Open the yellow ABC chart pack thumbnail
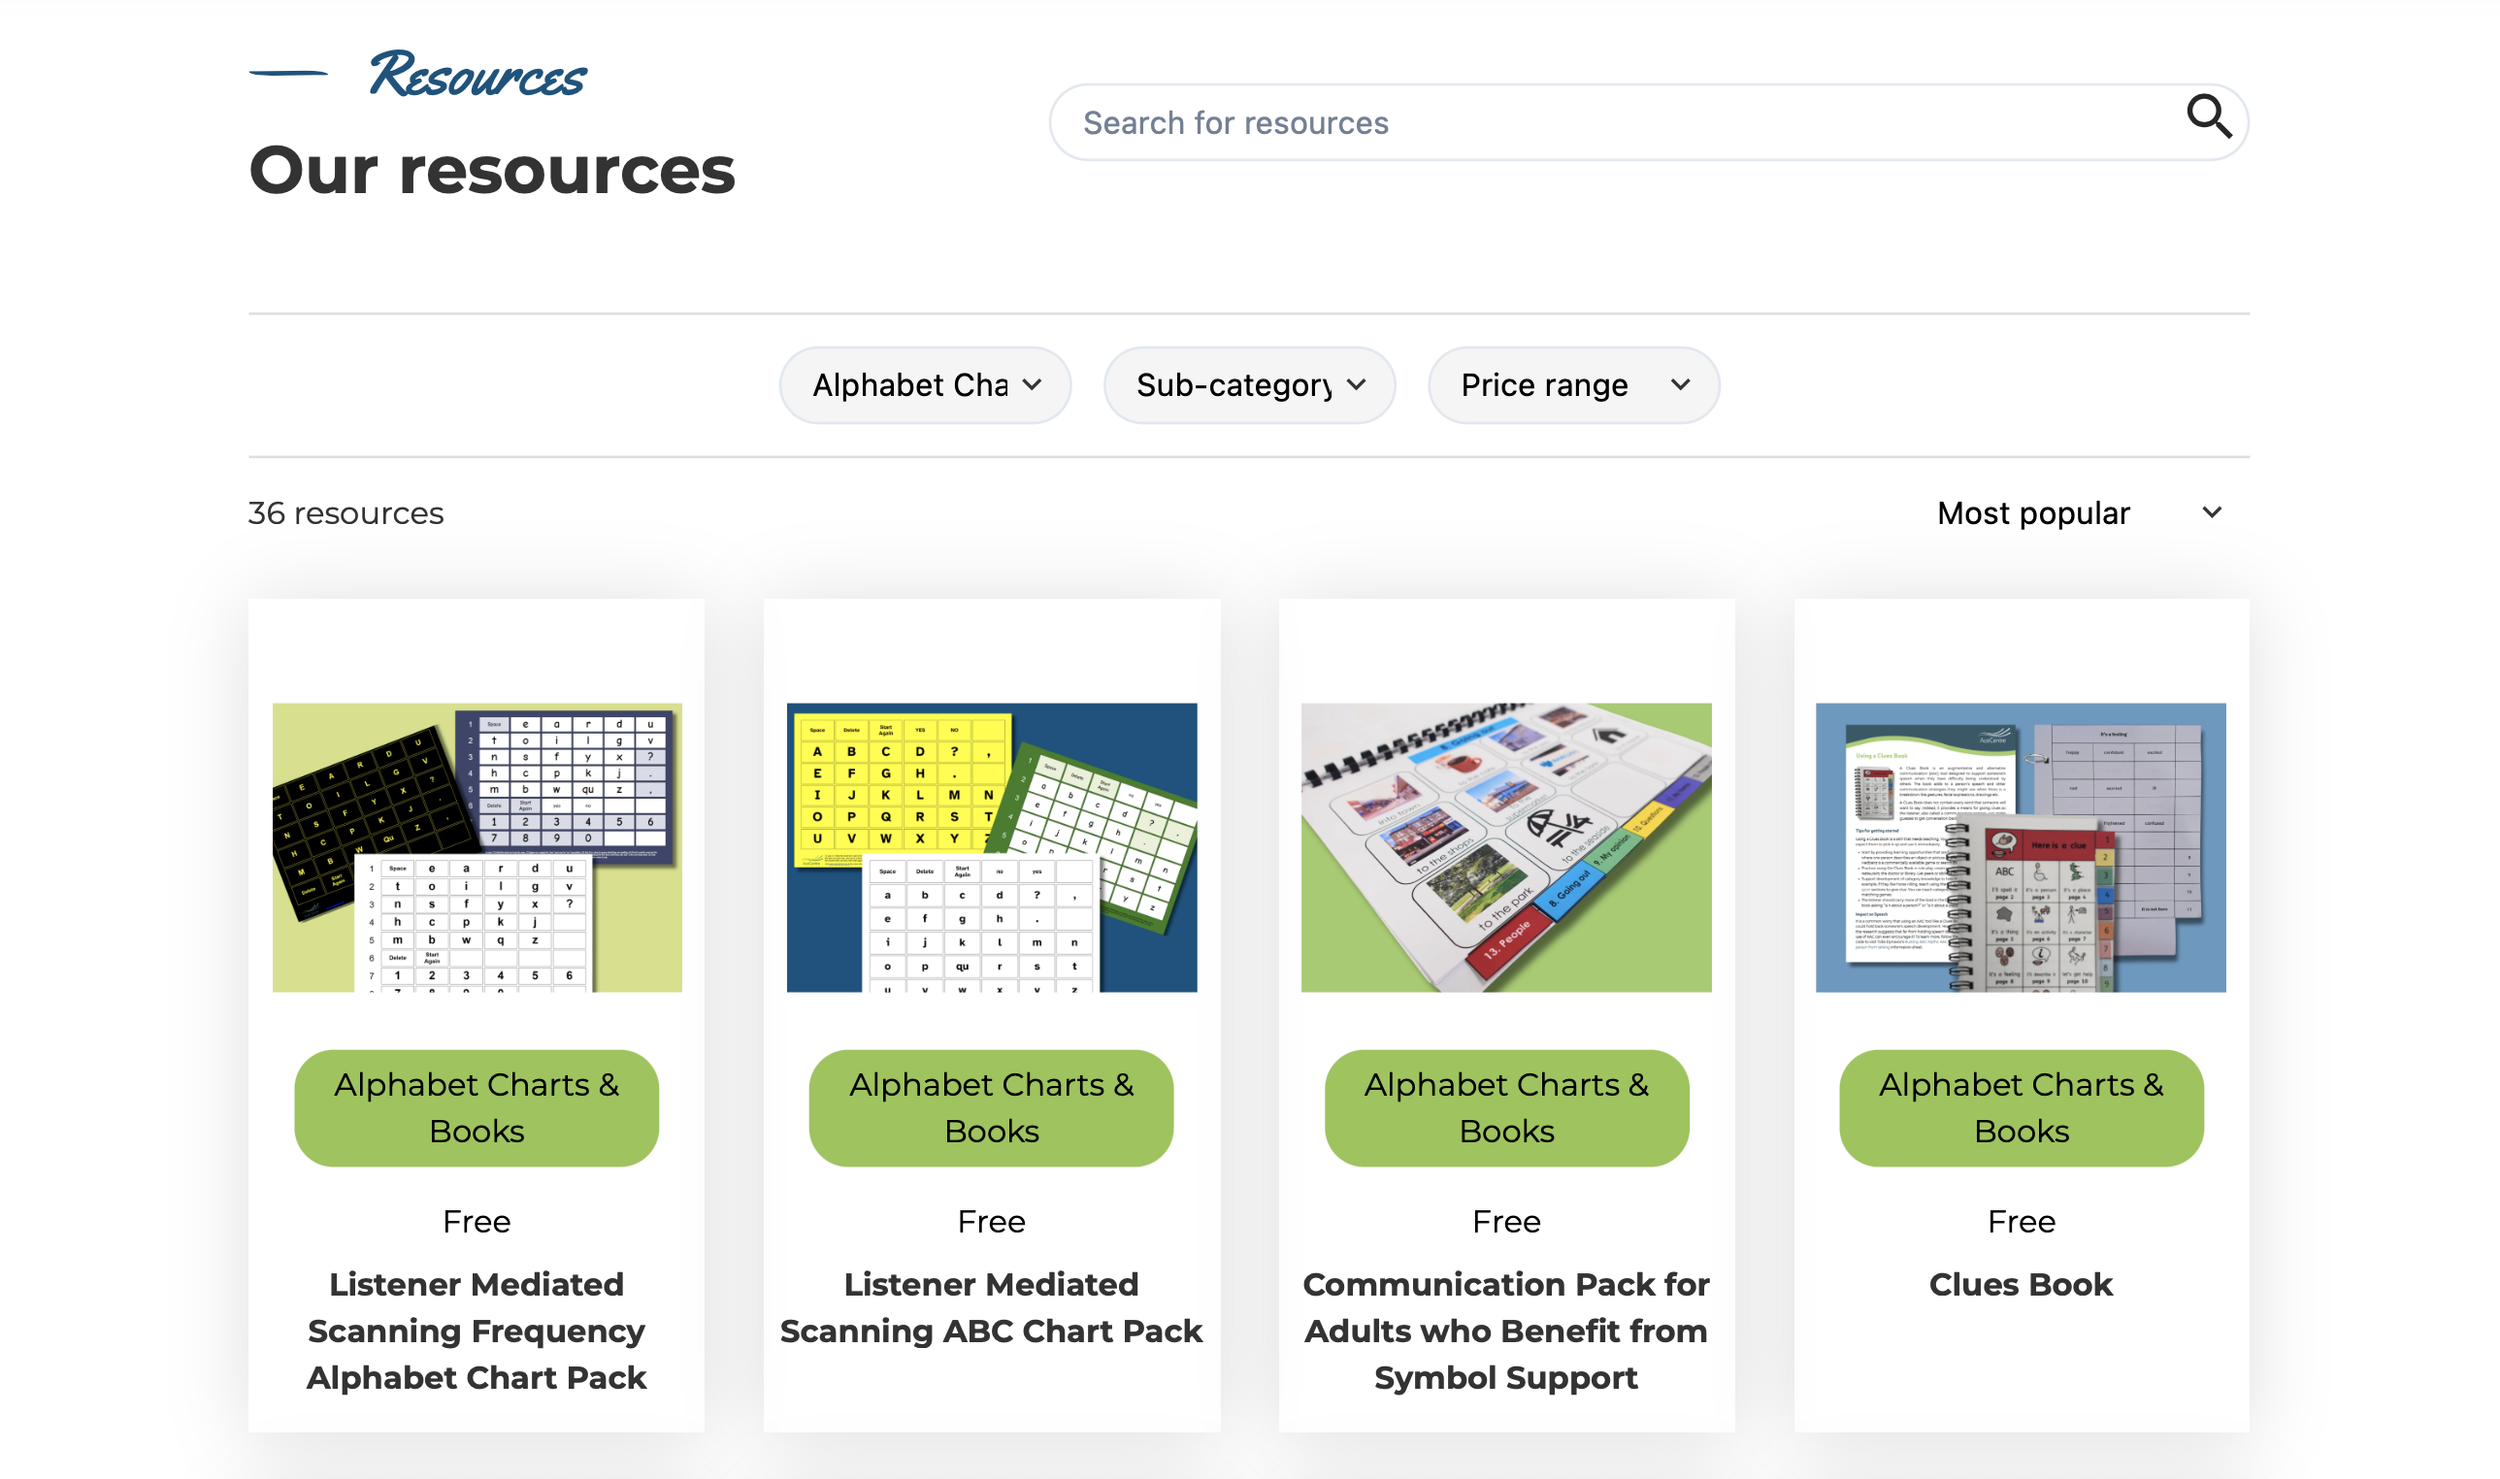 click(991, 847)
